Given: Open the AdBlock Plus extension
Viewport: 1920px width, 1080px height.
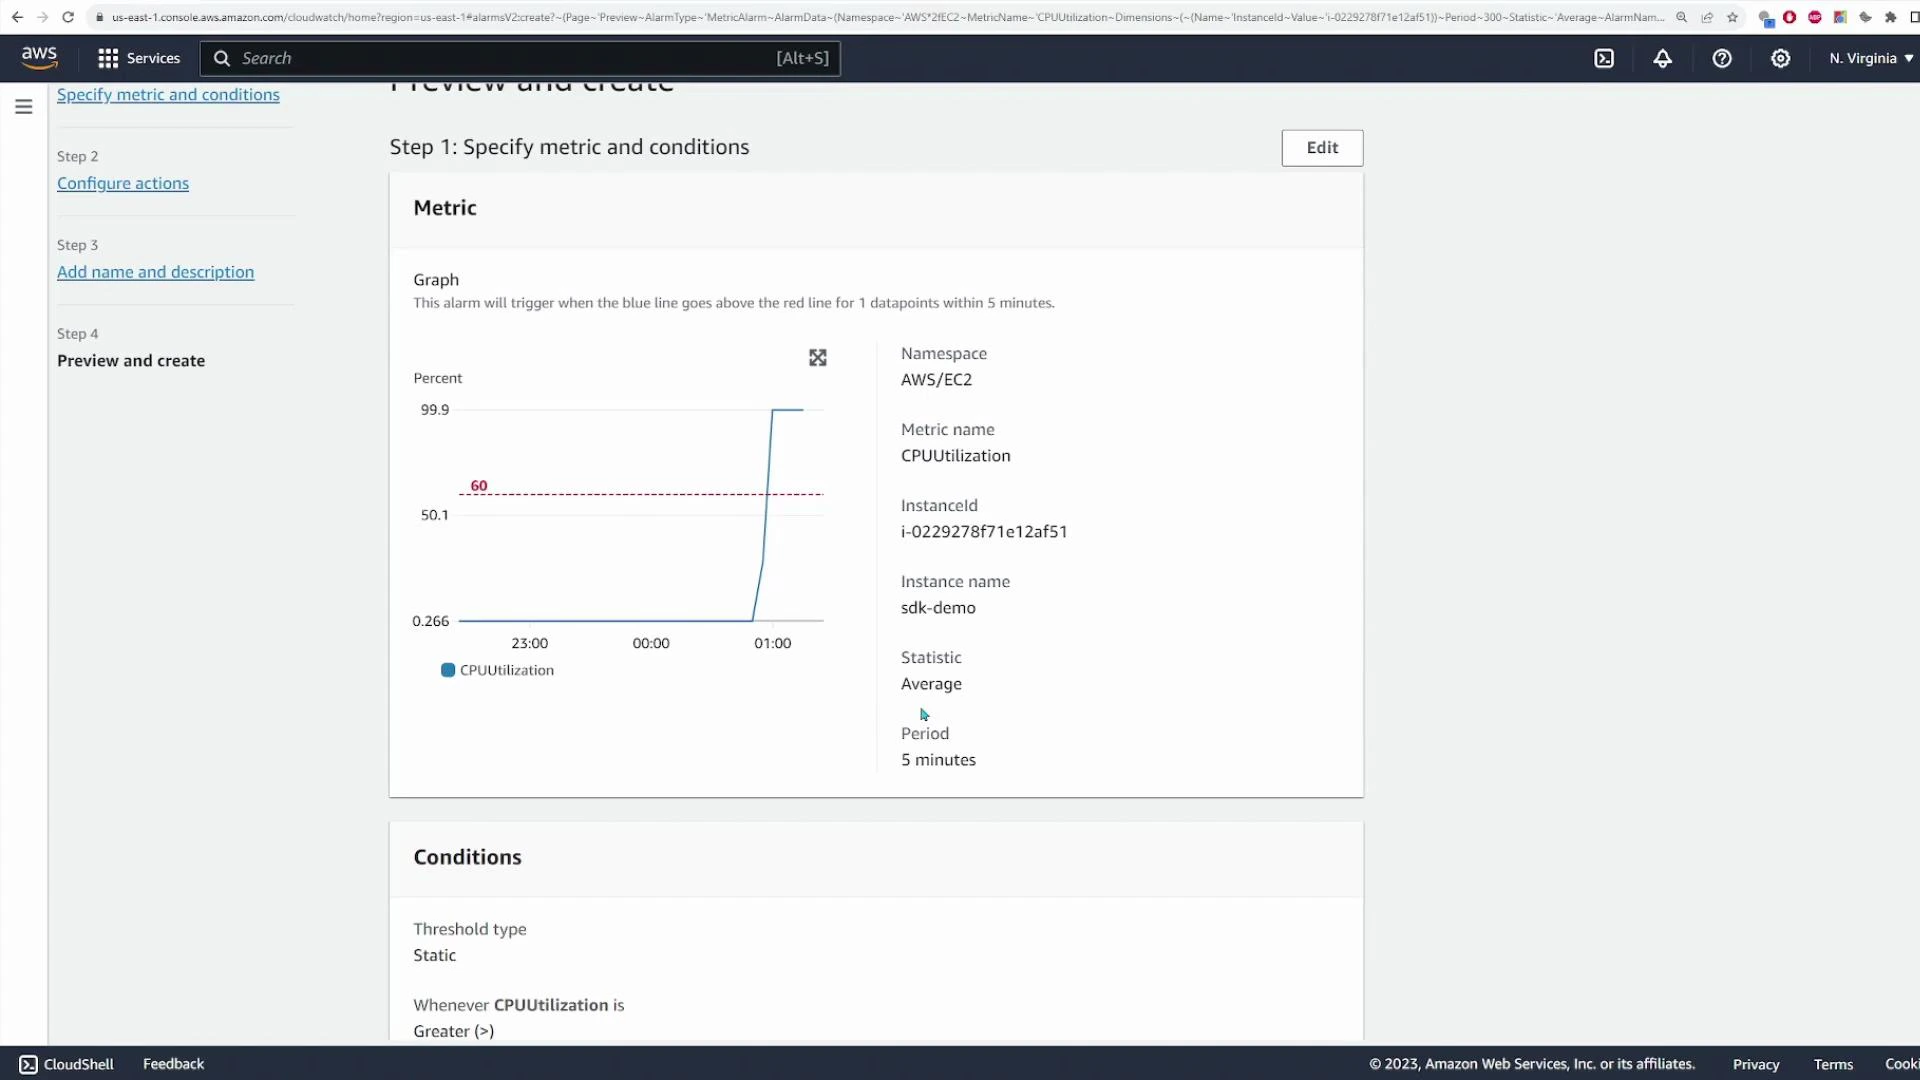Looking at the screenshot, I should tap(1815, 17).
